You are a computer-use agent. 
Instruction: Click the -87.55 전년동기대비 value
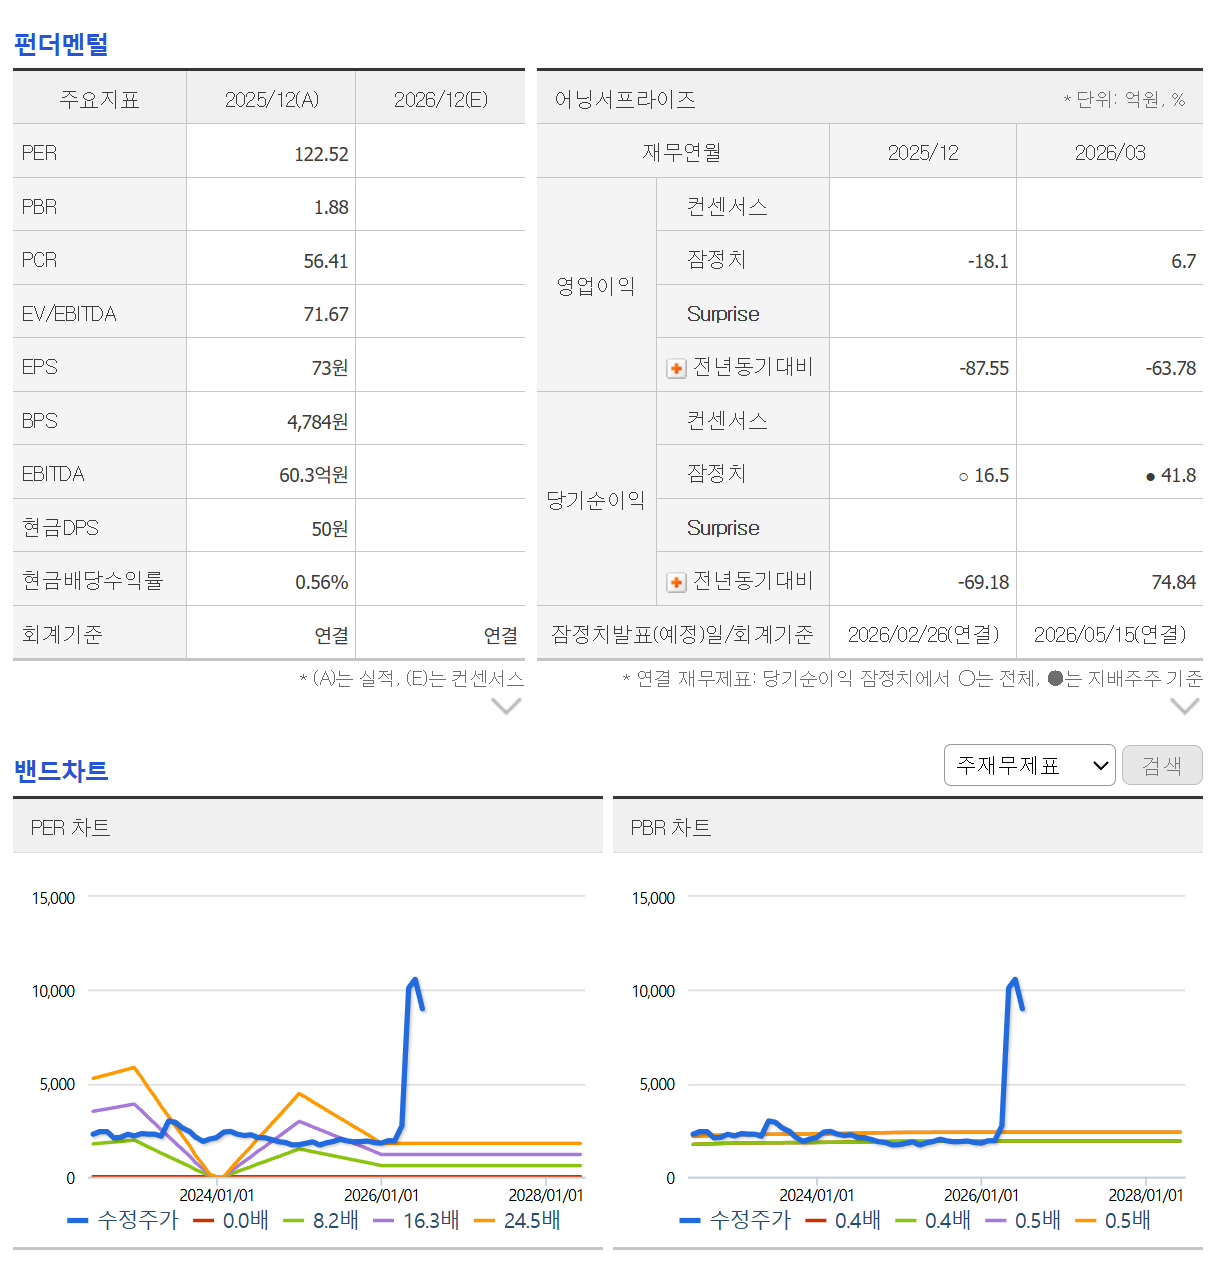click(x=985, y=368)
